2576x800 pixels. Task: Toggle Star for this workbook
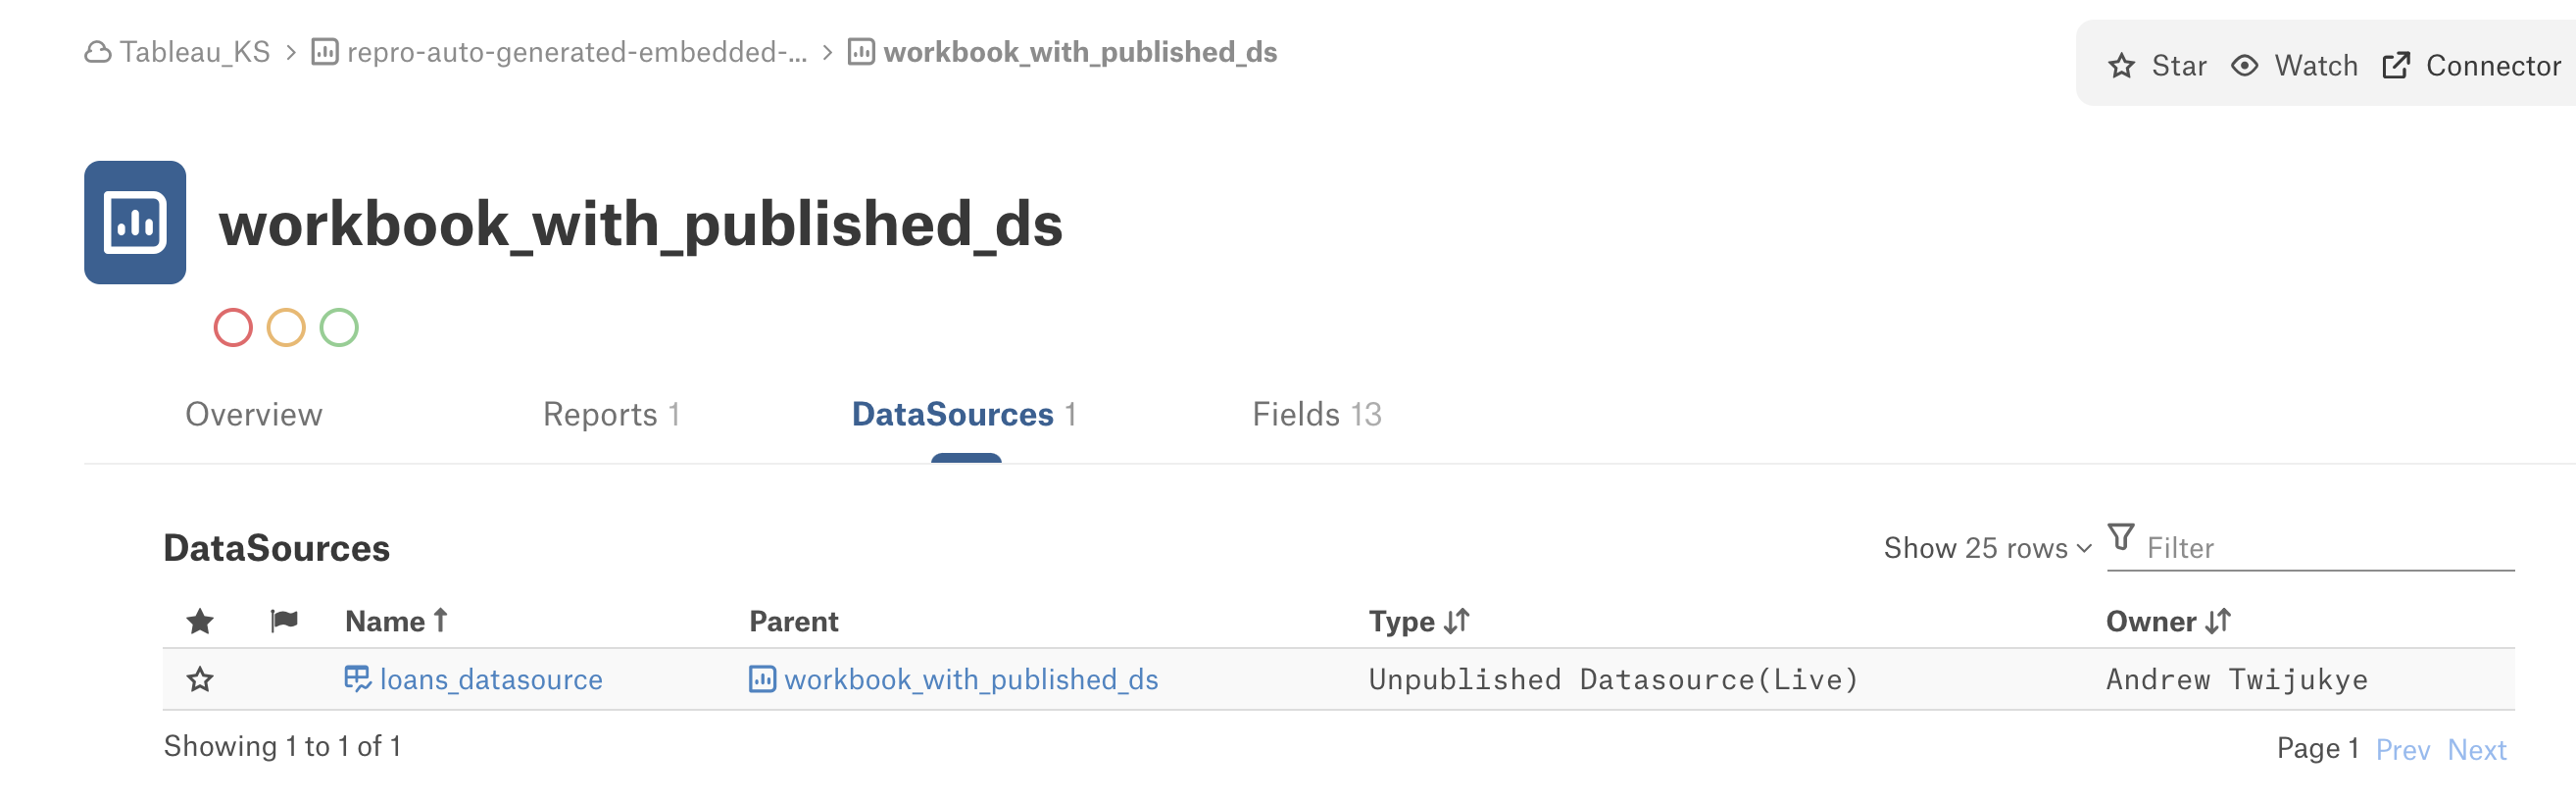(x=2157, y=66)
